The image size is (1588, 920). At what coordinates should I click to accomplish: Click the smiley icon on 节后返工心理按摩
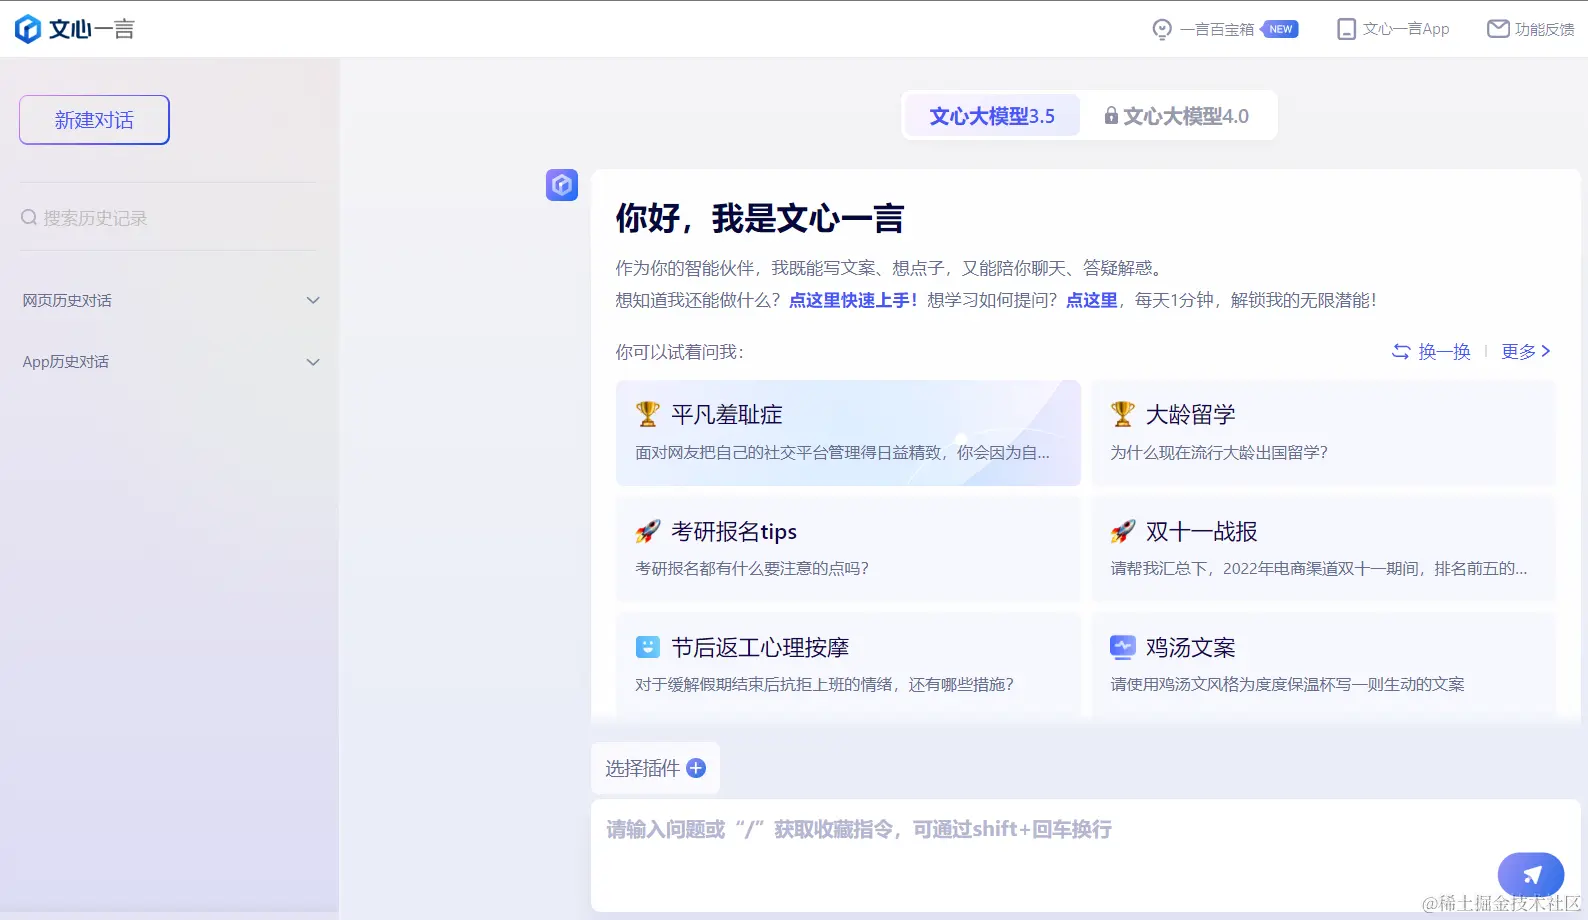648,647
